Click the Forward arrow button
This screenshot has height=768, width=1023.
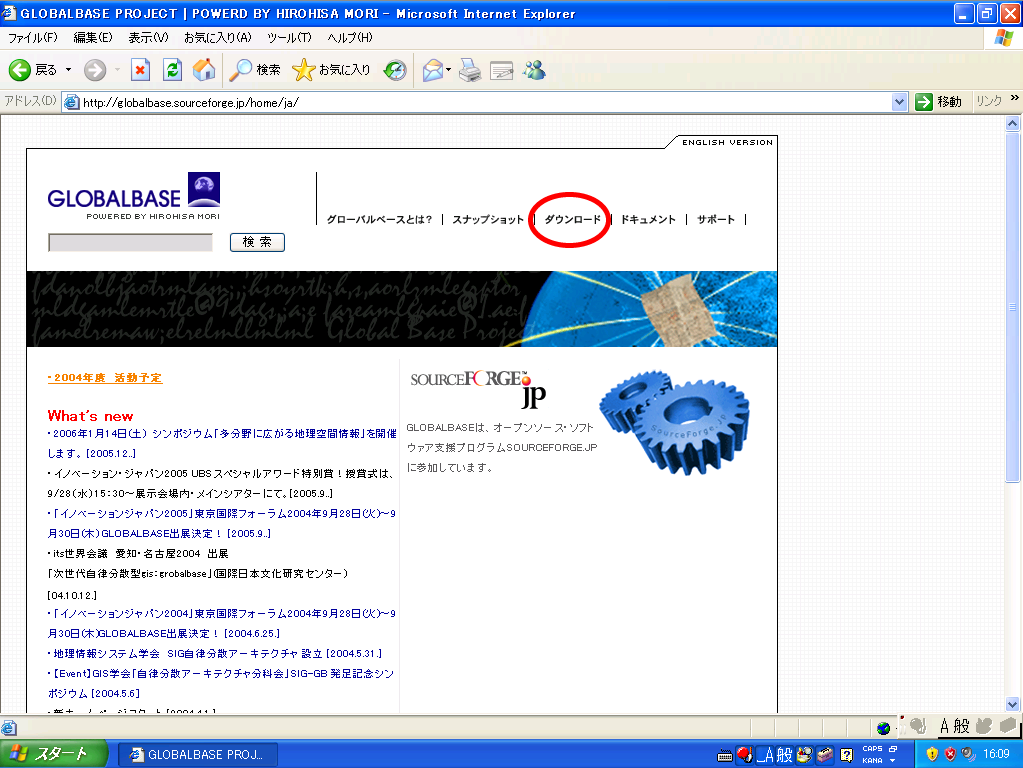(x=95, y=70)
